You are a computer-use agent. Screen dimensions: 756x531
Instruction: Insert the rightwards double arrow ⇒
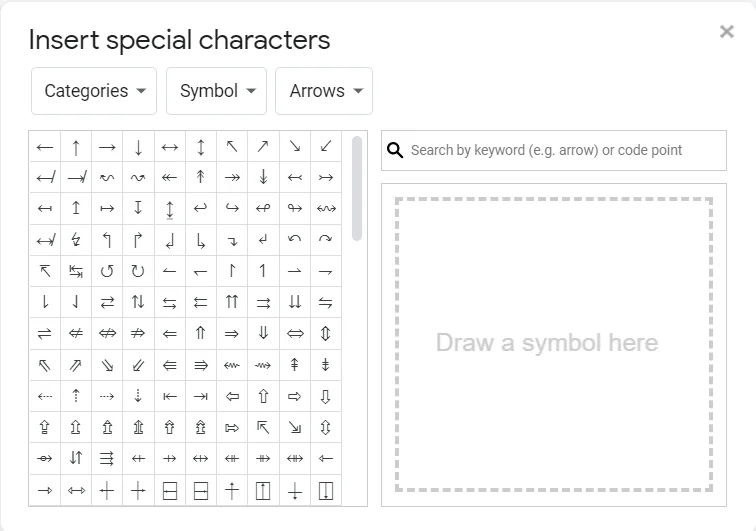[232, 334]
